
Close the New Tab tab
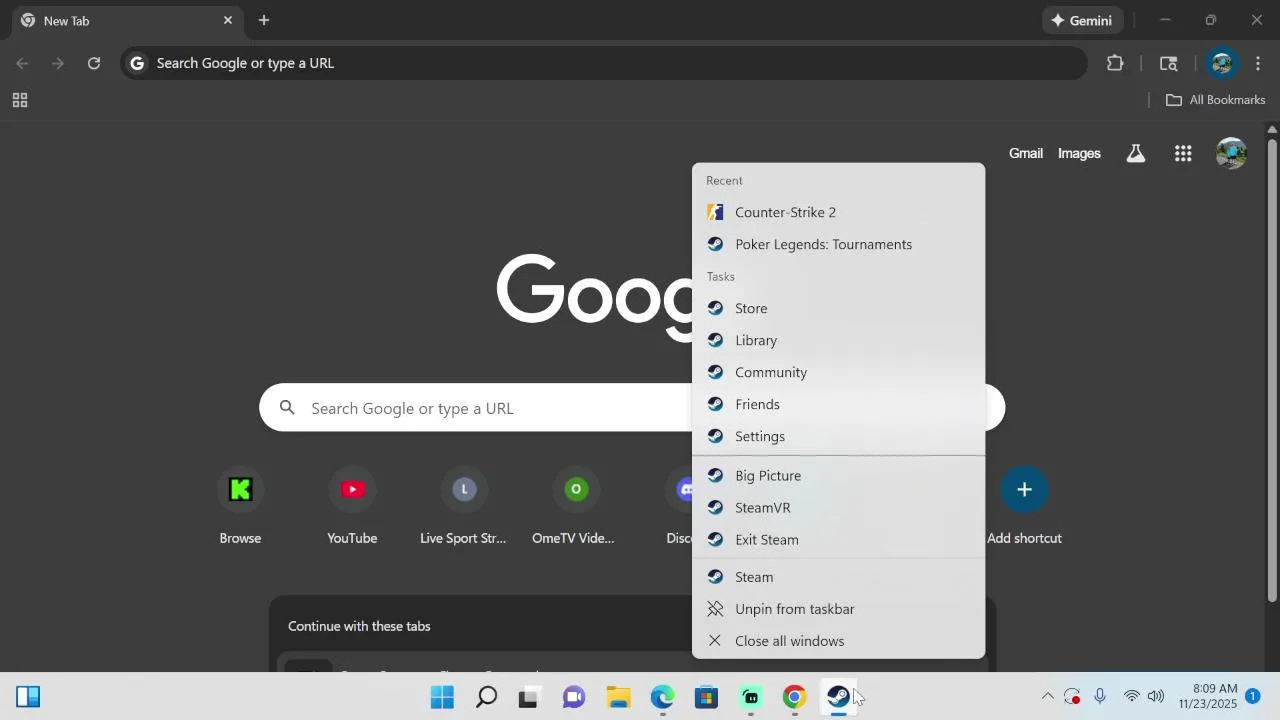pyautogui.click(x=228, y=20)
